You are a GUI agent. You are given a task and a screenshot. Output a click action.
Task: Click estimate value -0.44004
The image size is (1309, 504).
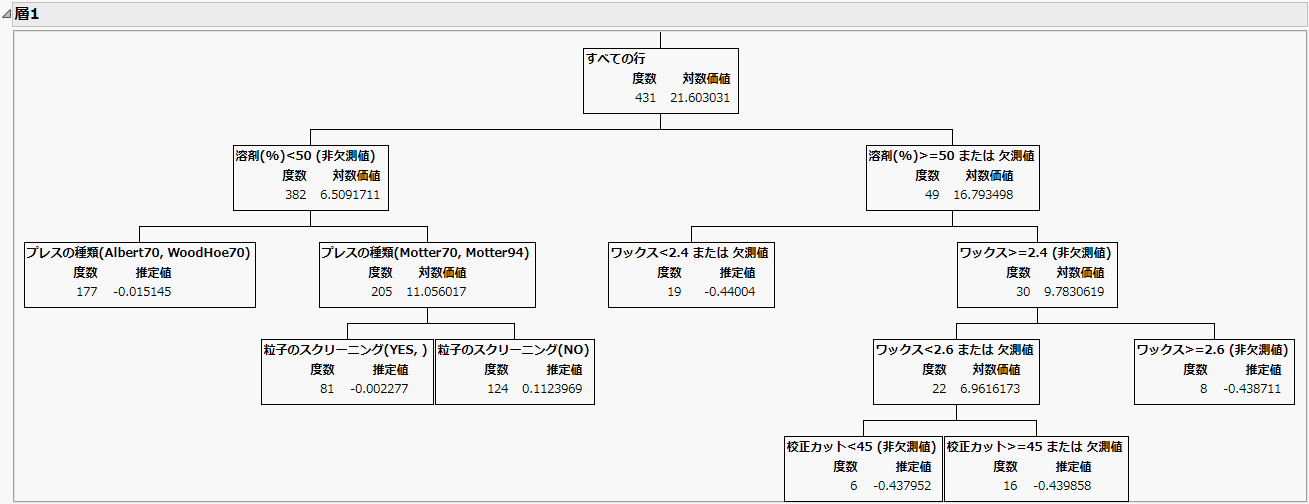pyautogui.click(x=730, y=291)
